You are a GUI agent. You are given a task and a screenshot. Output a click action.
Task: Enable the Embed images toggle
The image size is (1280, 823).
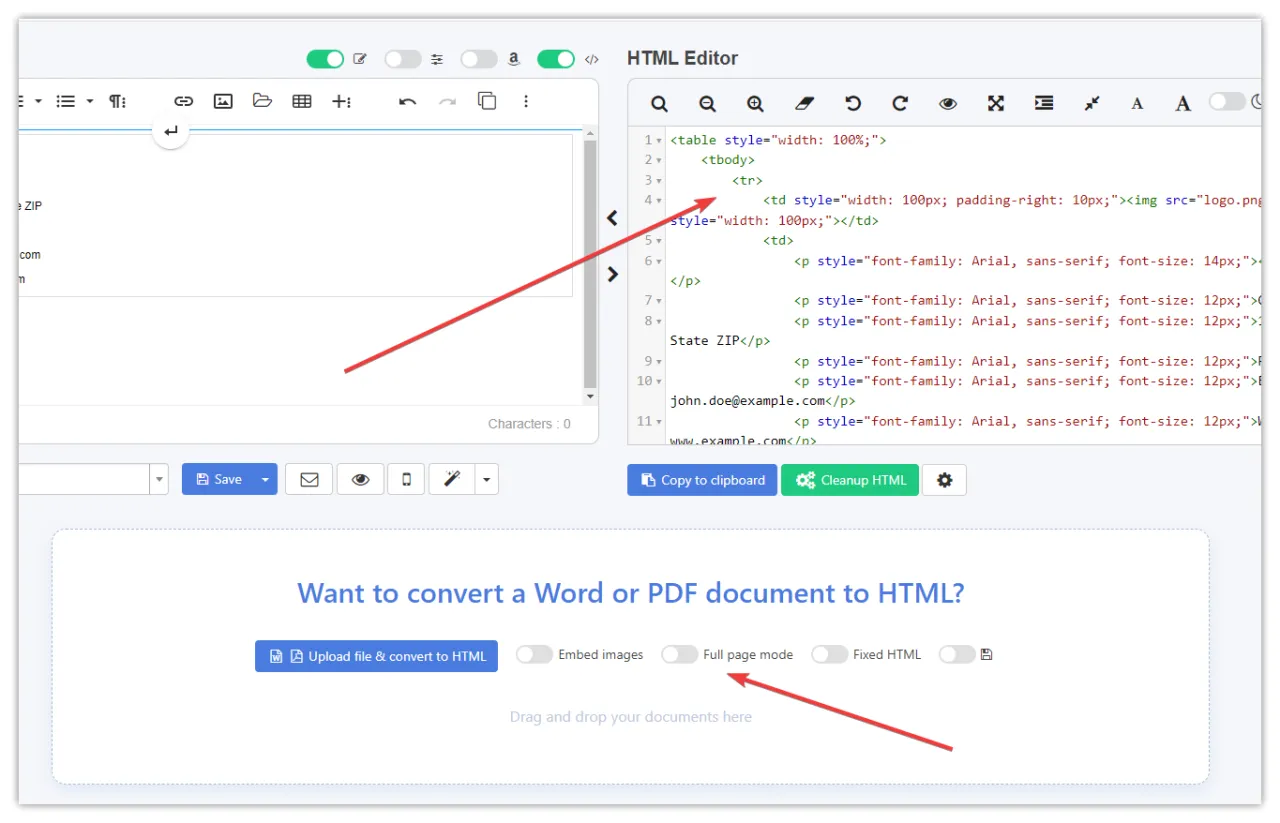pyautogui.click(x=534, y=654)
